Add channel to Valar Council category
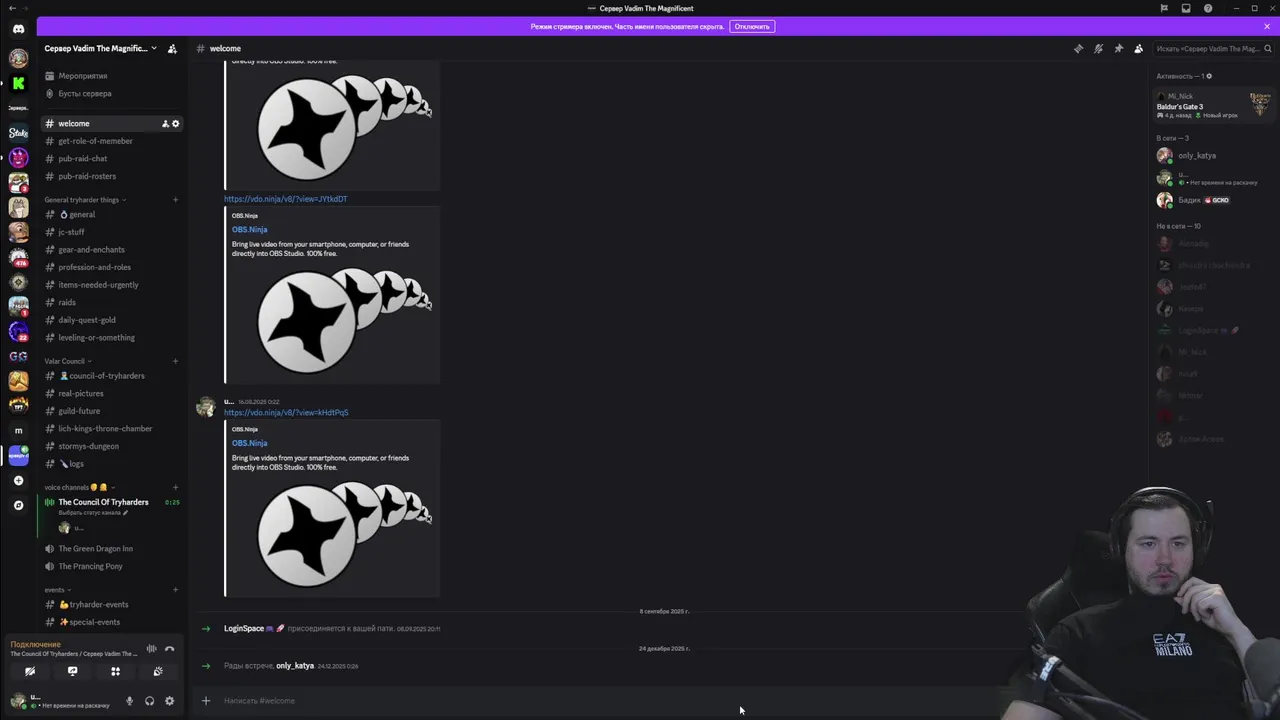The image size is (1280, 720). tap(175, 361)
